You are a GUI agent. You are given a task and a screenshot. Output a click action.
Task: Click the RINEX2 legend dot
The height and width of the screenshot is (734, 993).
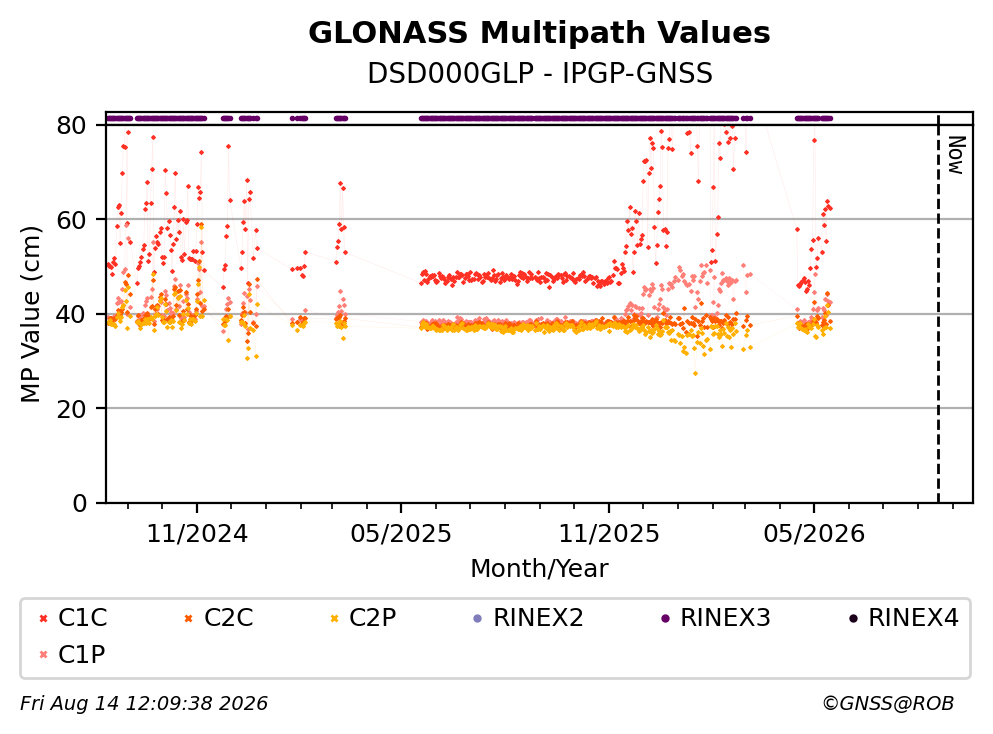(x=478, y=618)
